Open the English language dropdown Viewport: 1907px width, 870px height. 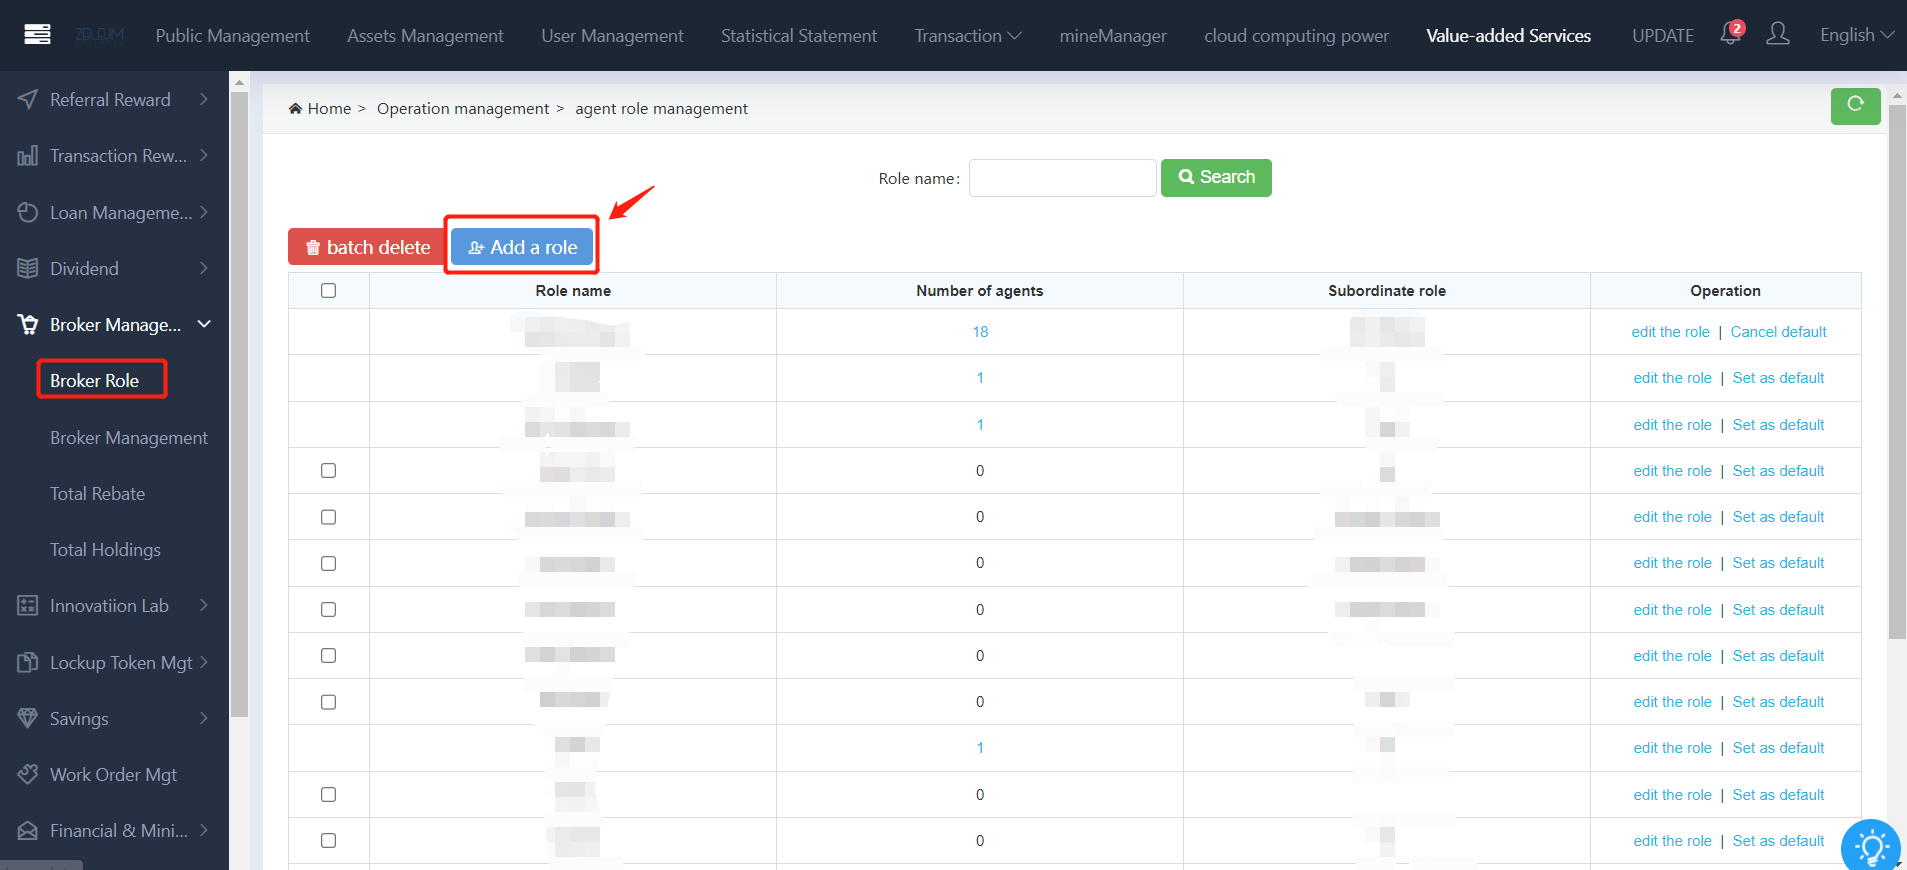[1857, 35]
